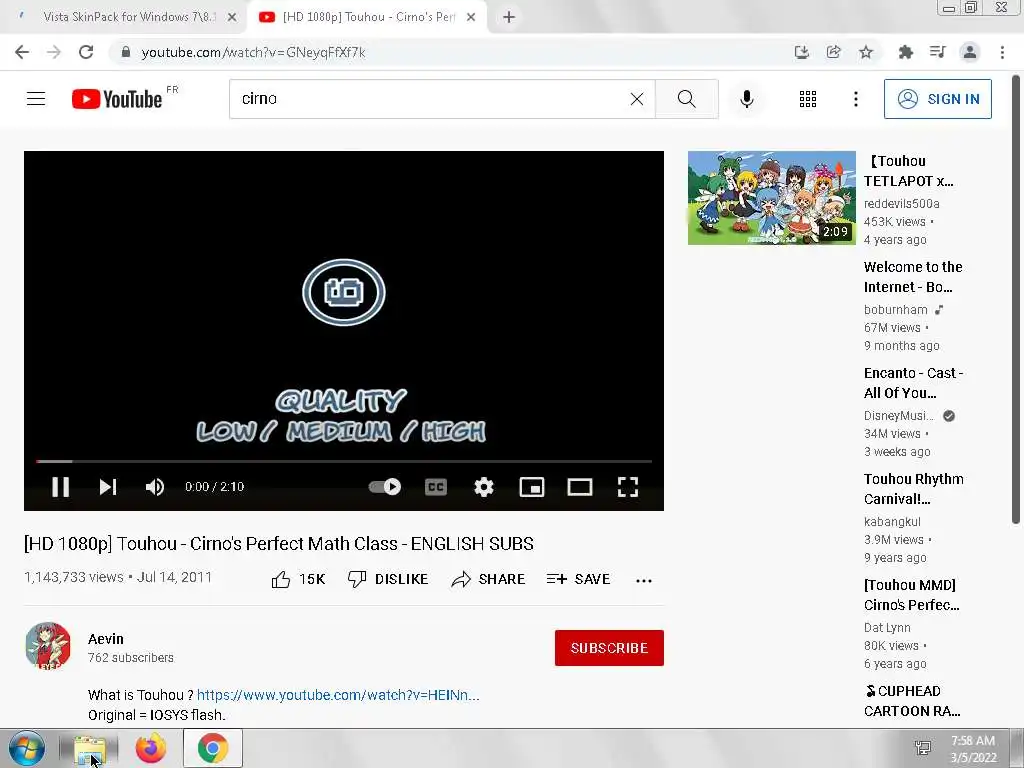This screenshot has height=768, width=1024.
Task: View site info lock icon
Action: 125,52
